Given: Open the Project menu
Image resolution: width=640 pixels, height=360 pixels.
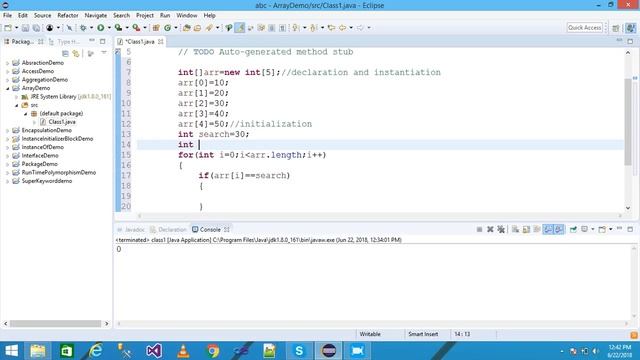Looking at the screenshot, I should (x=145, y=16).
